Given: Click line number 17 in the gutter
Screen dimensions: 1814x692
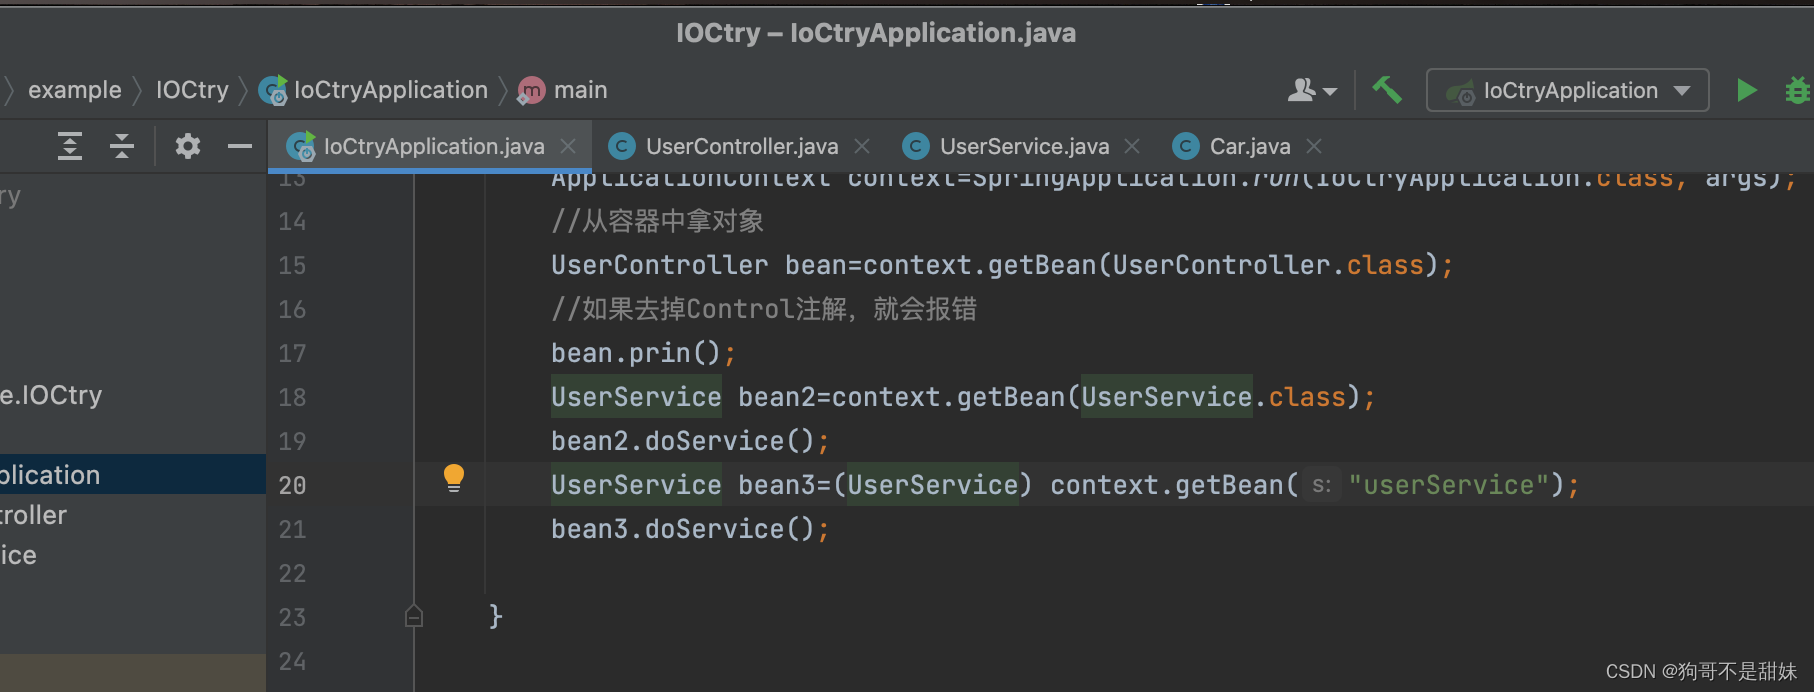Looking at the screenshot, I should click(292, 353).
